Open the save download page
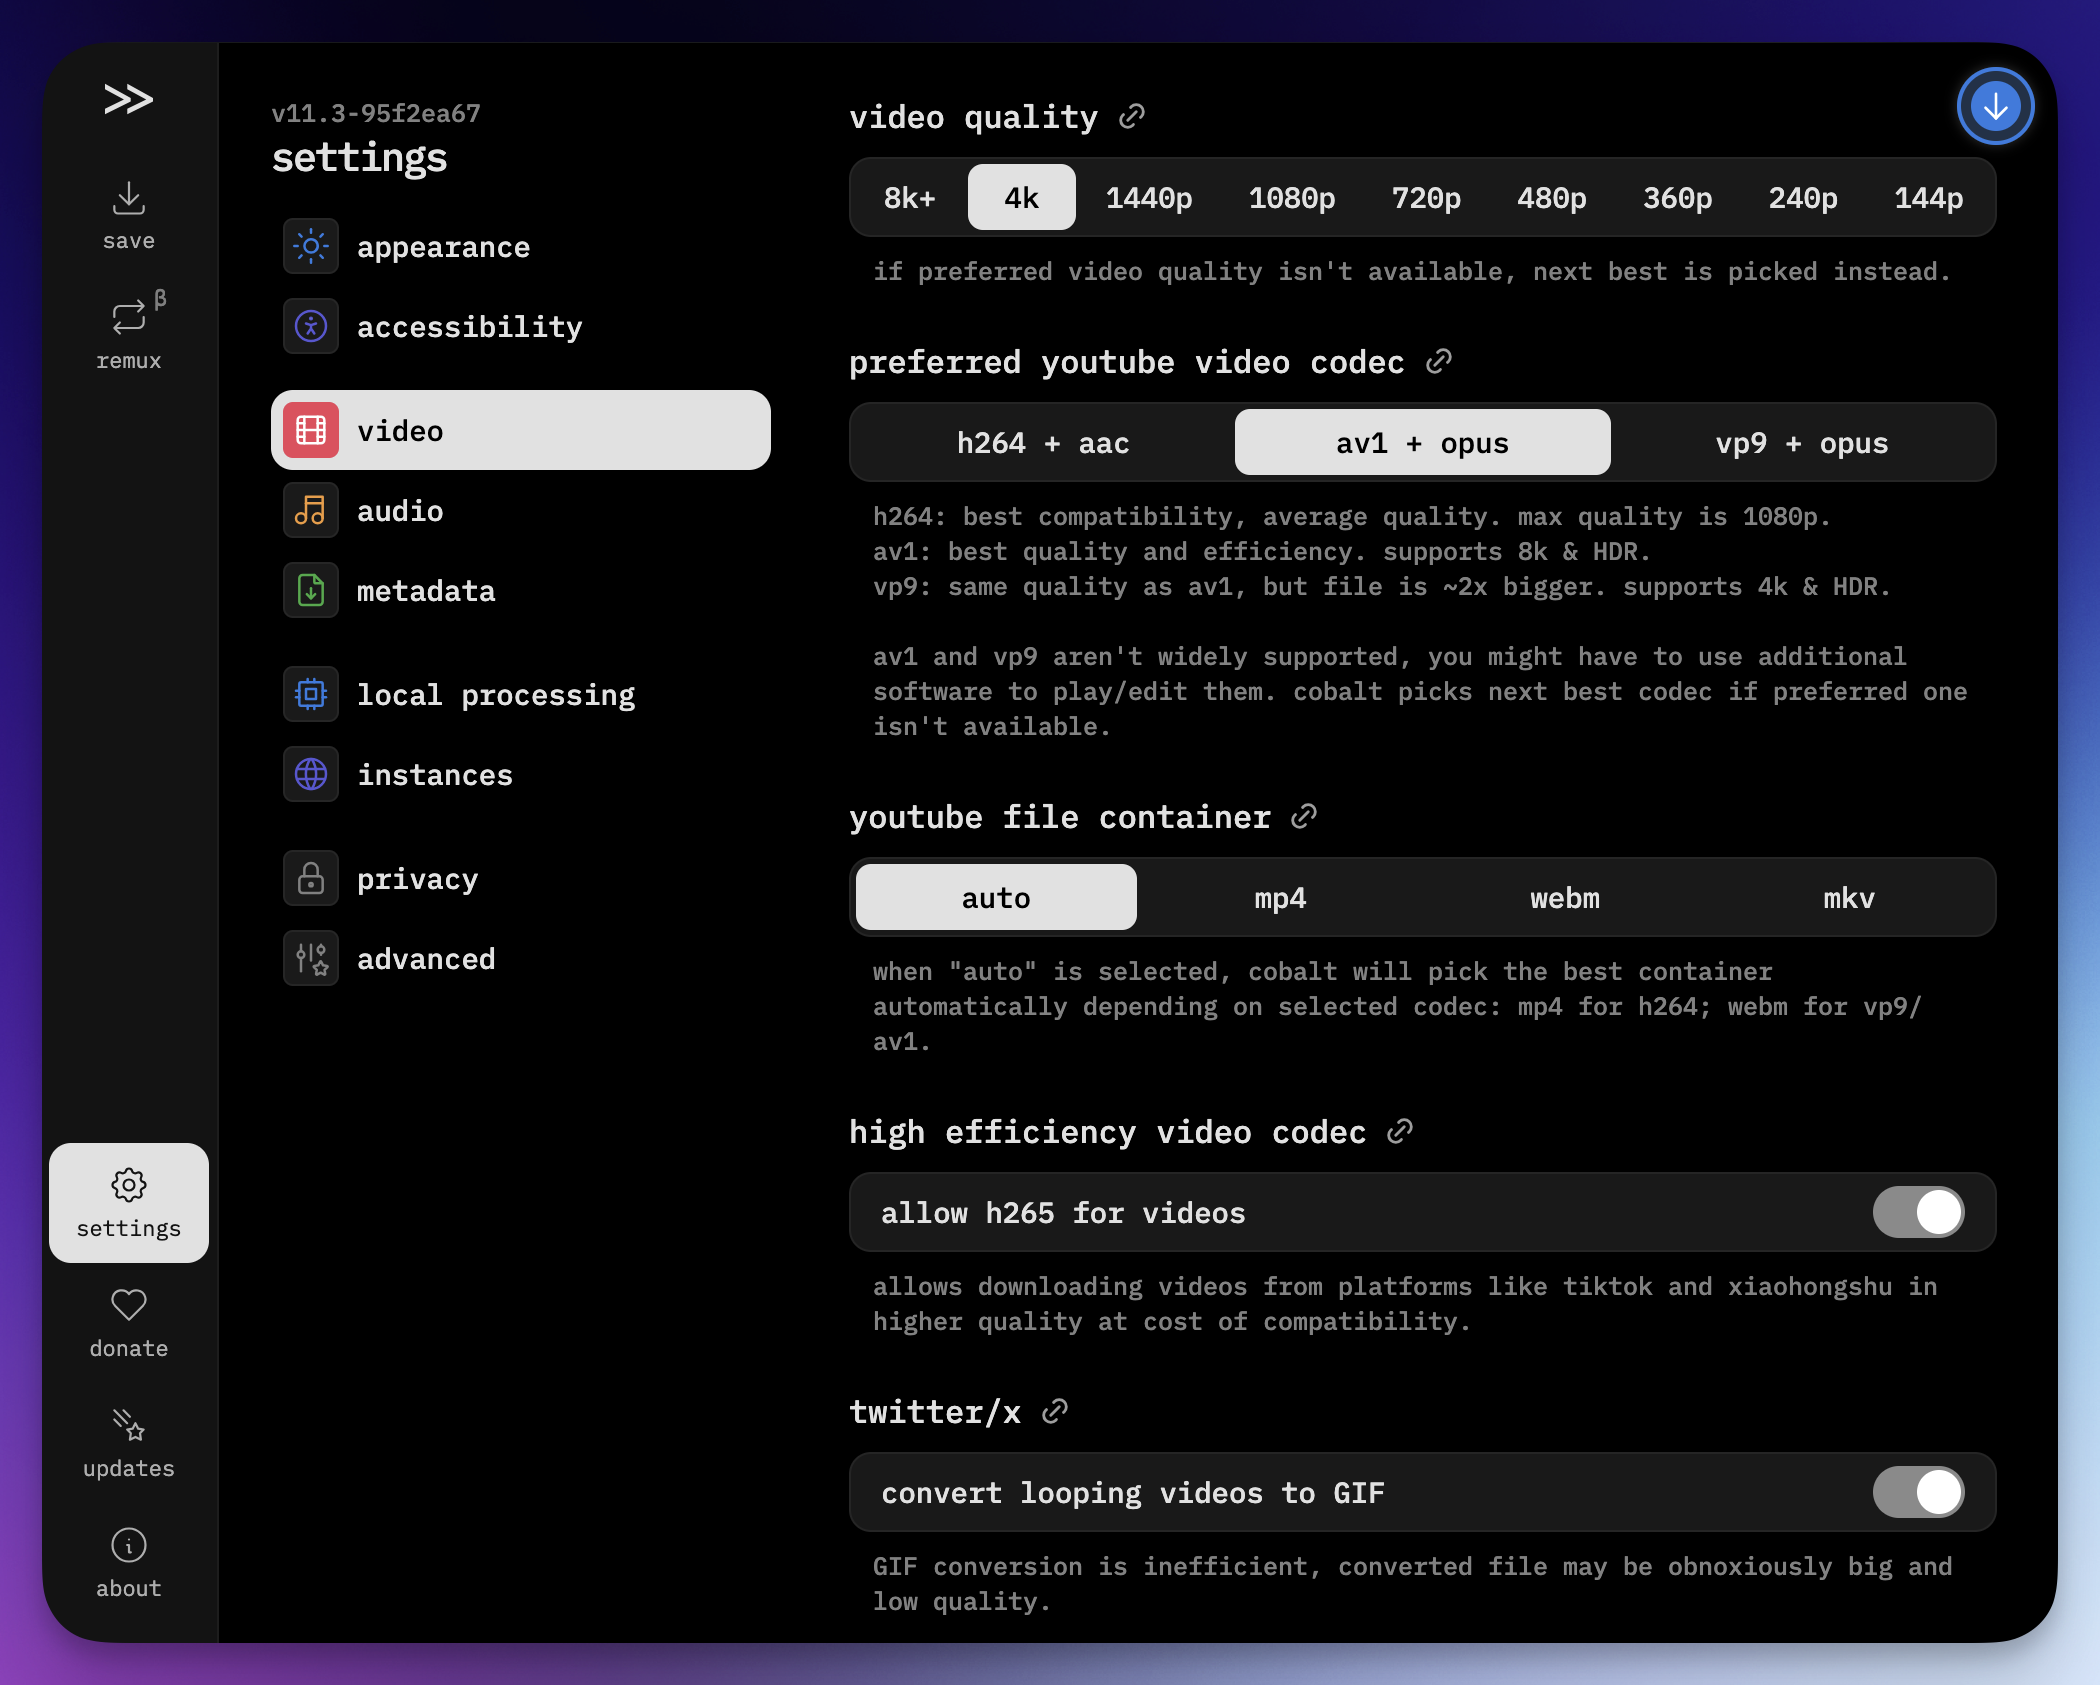The image size is (2100, 1685). 128,216
